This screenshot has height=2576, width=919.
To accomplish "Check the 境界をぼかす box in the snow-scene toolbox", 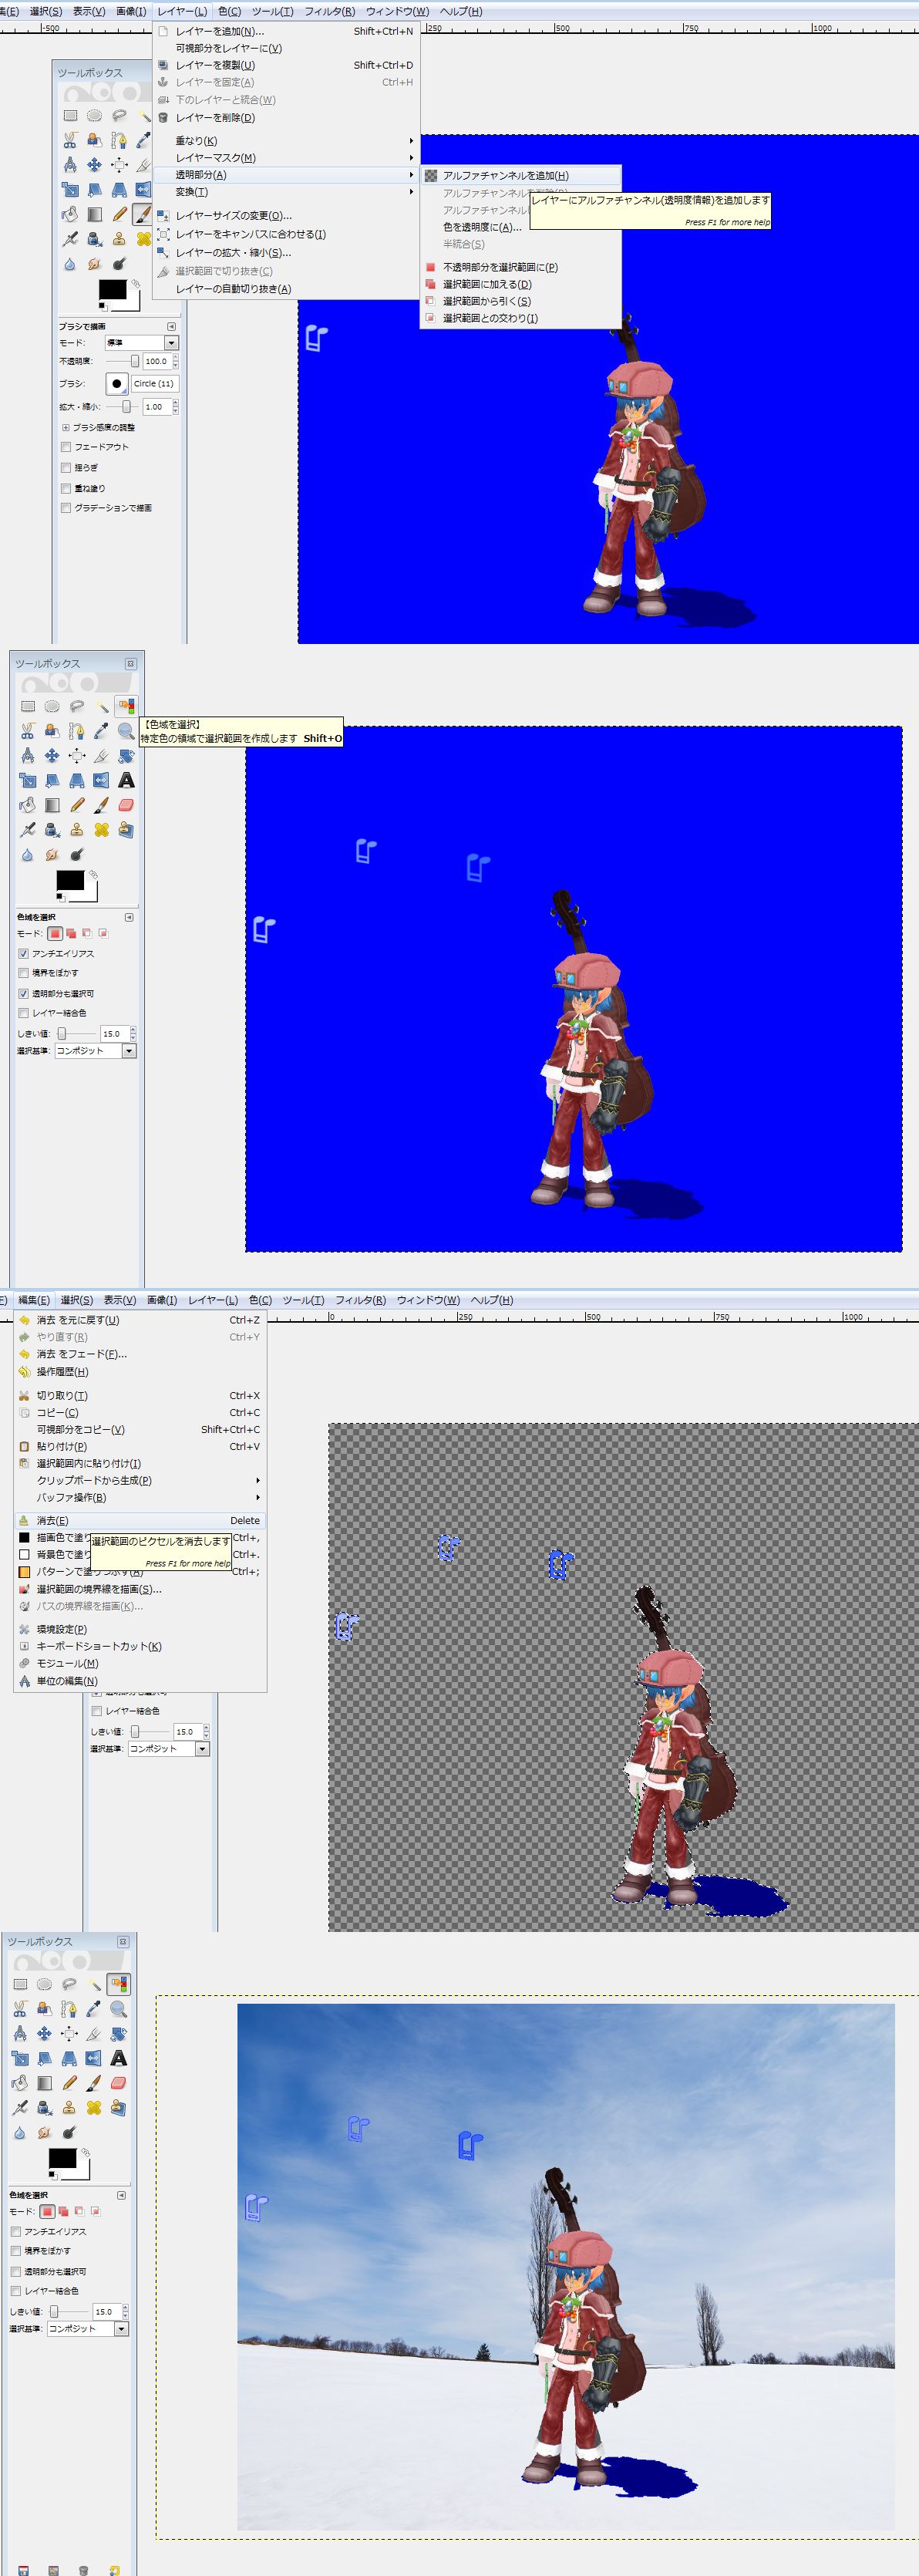I will 16,2250.
